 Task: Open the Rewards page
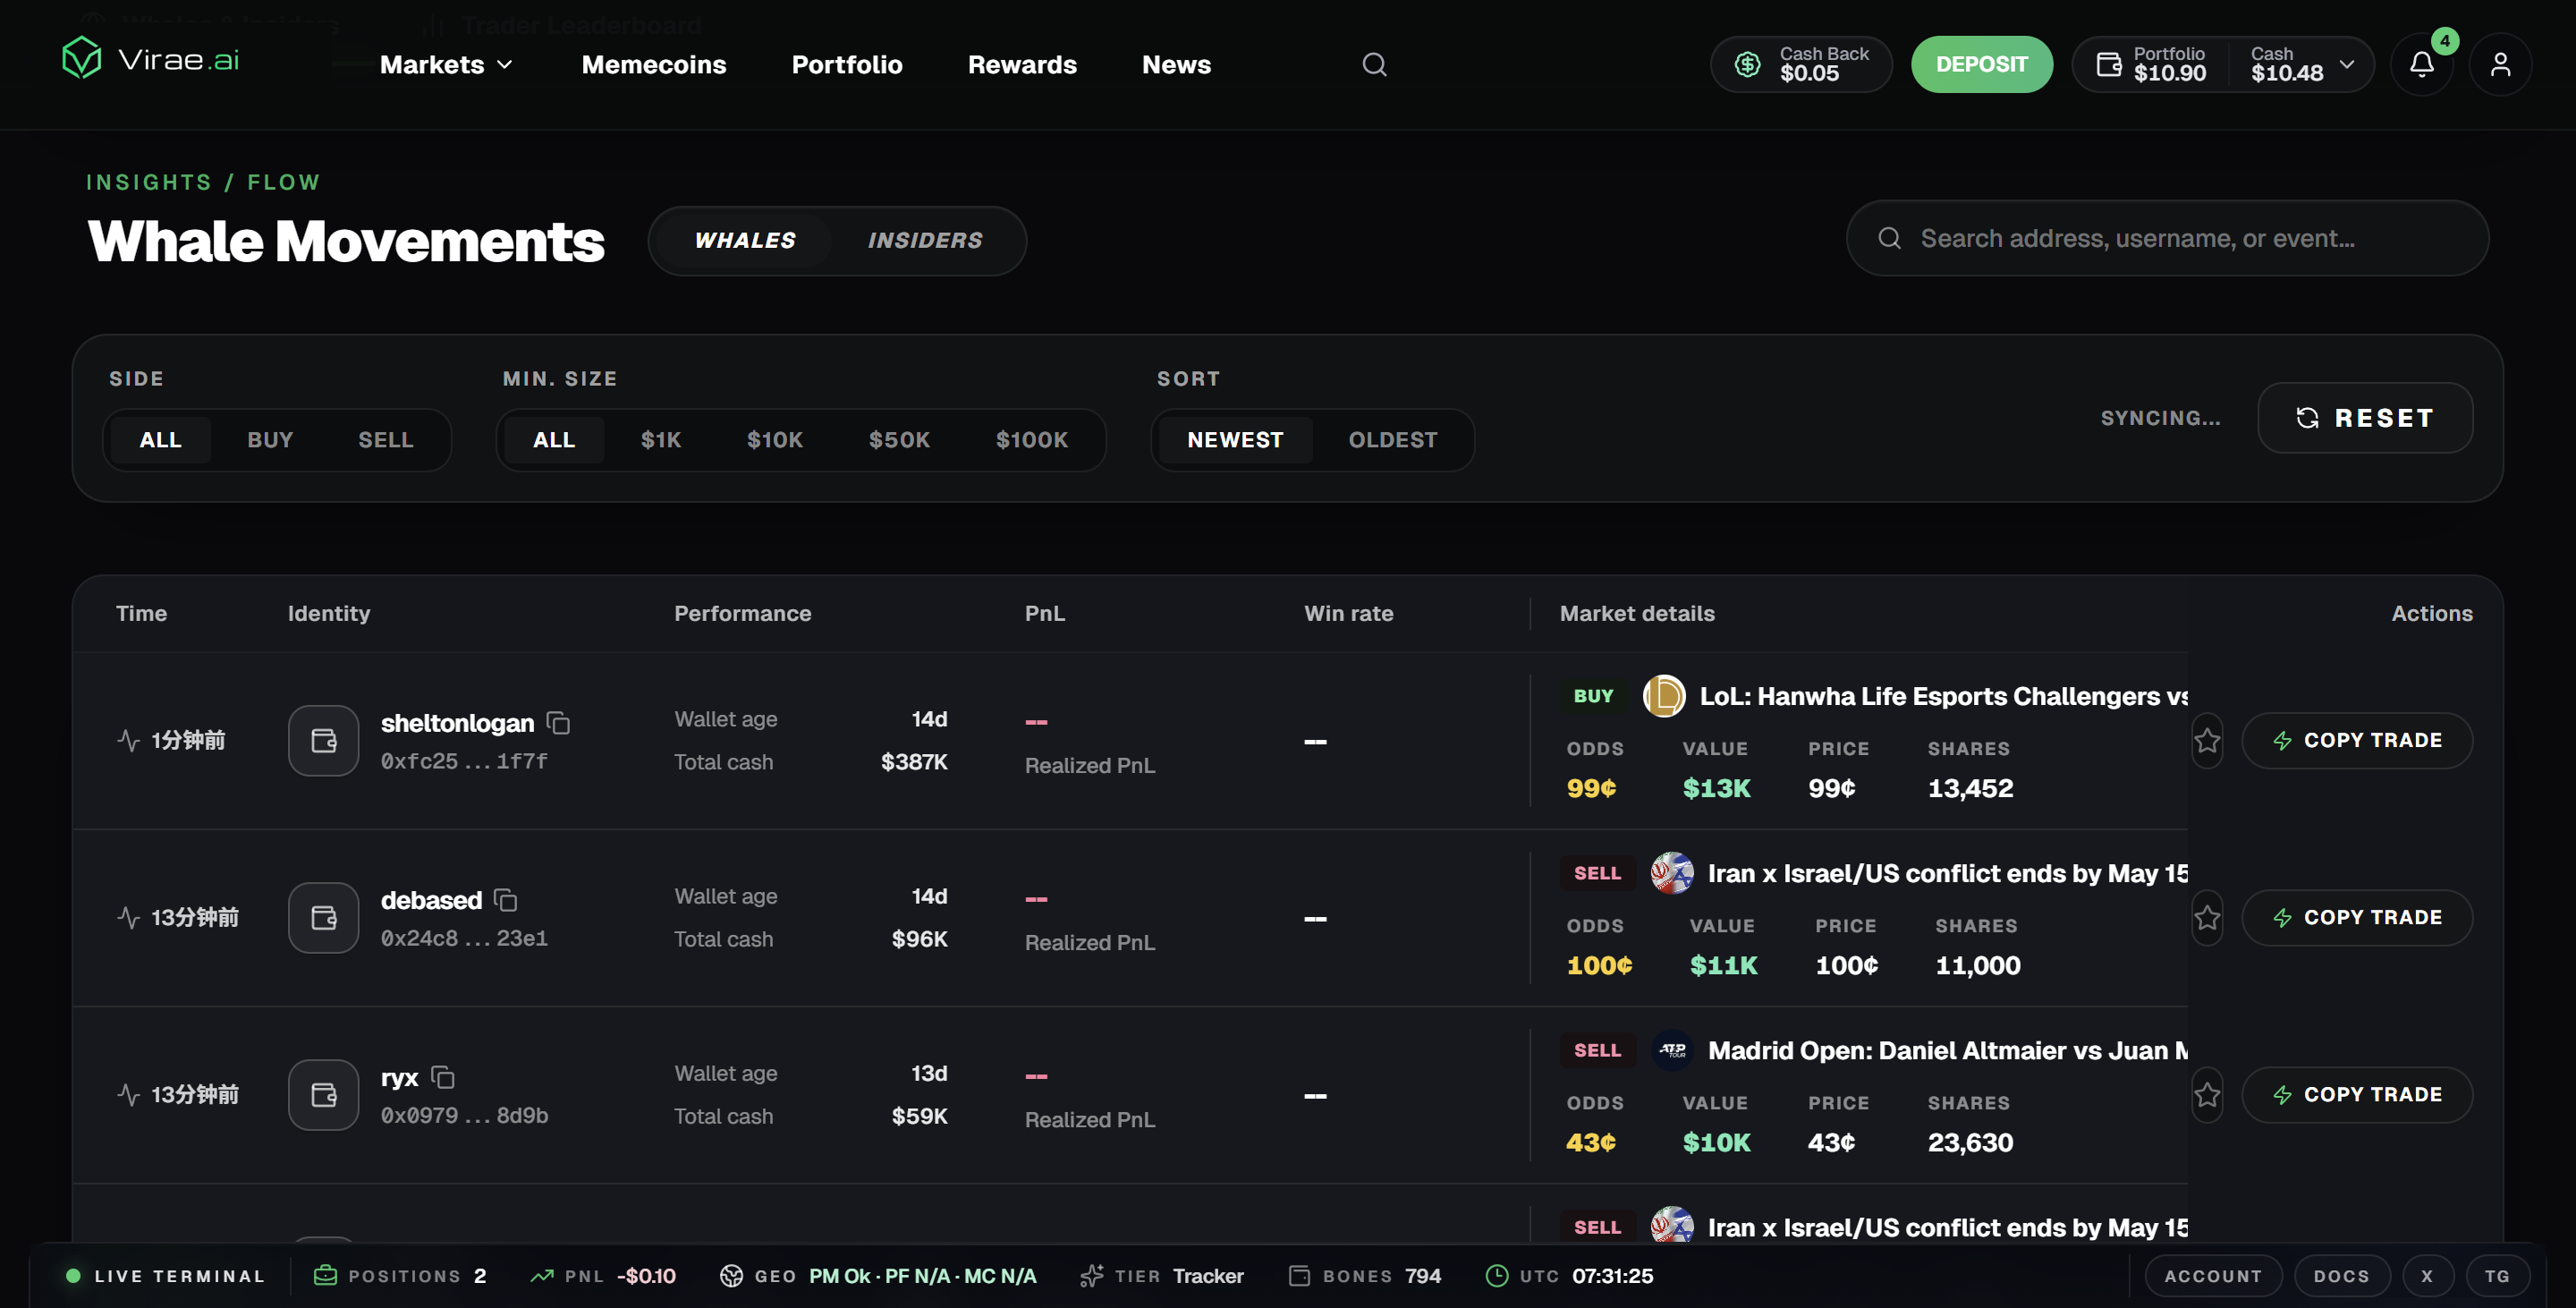(1022, 65)
